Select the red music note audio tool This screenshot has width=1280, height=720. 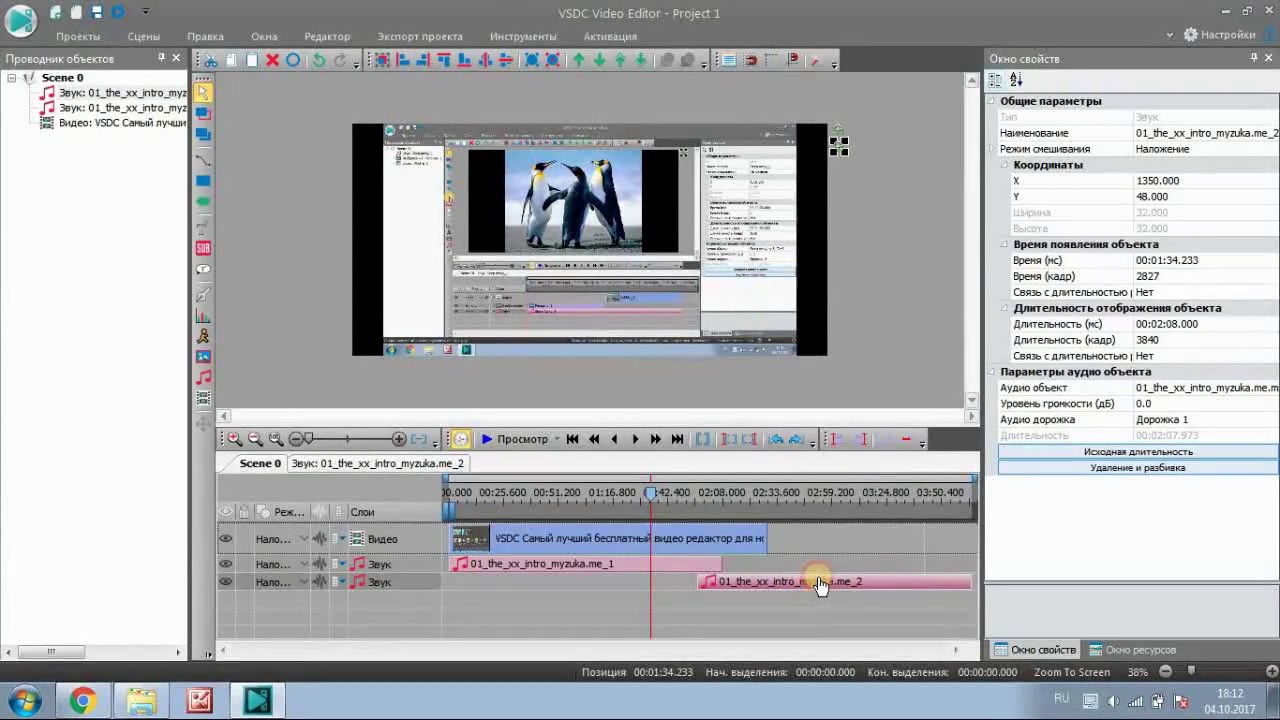click(x=203, y=377)
